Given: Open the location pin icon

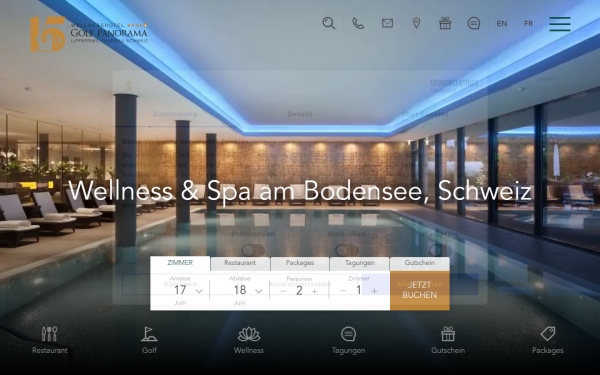Looking at the screenshot, I should (416, 23).
